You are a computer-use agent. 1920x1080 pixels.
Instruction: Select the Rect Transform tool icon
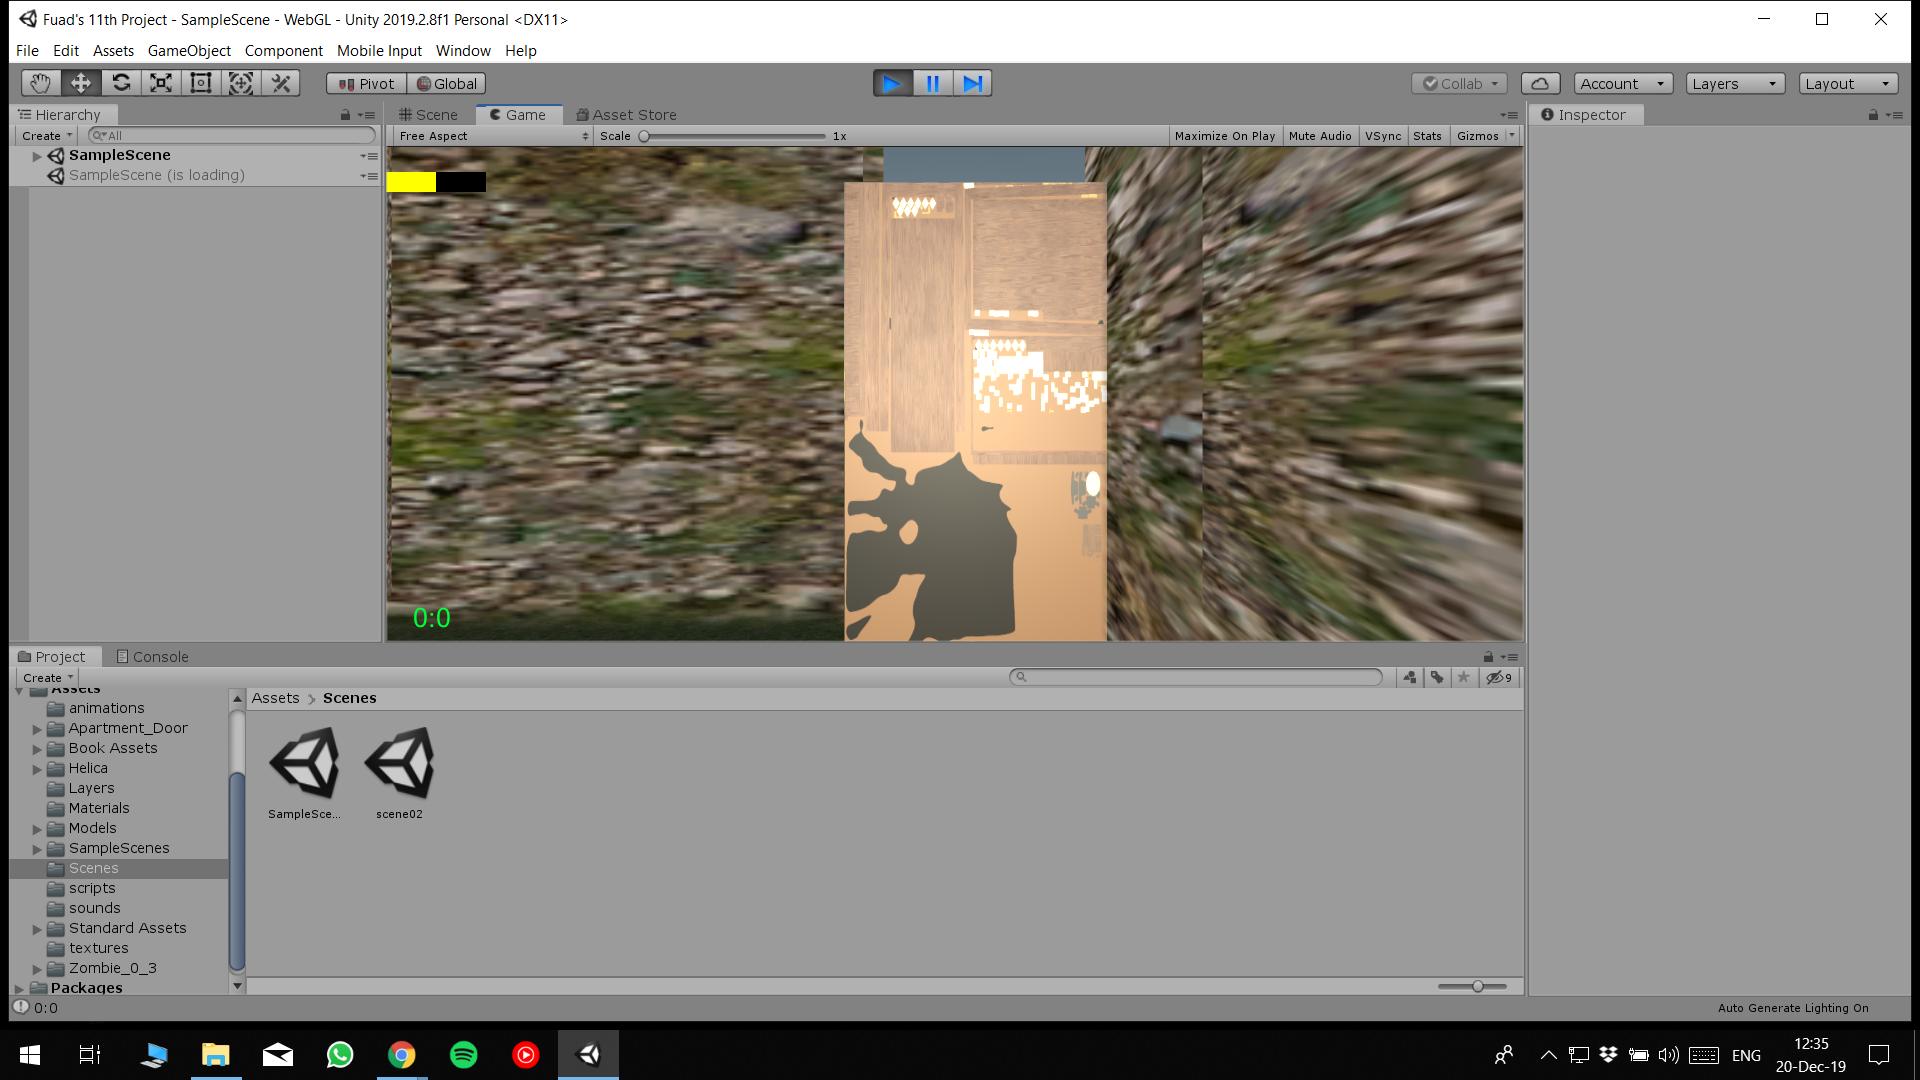point(201,83)
